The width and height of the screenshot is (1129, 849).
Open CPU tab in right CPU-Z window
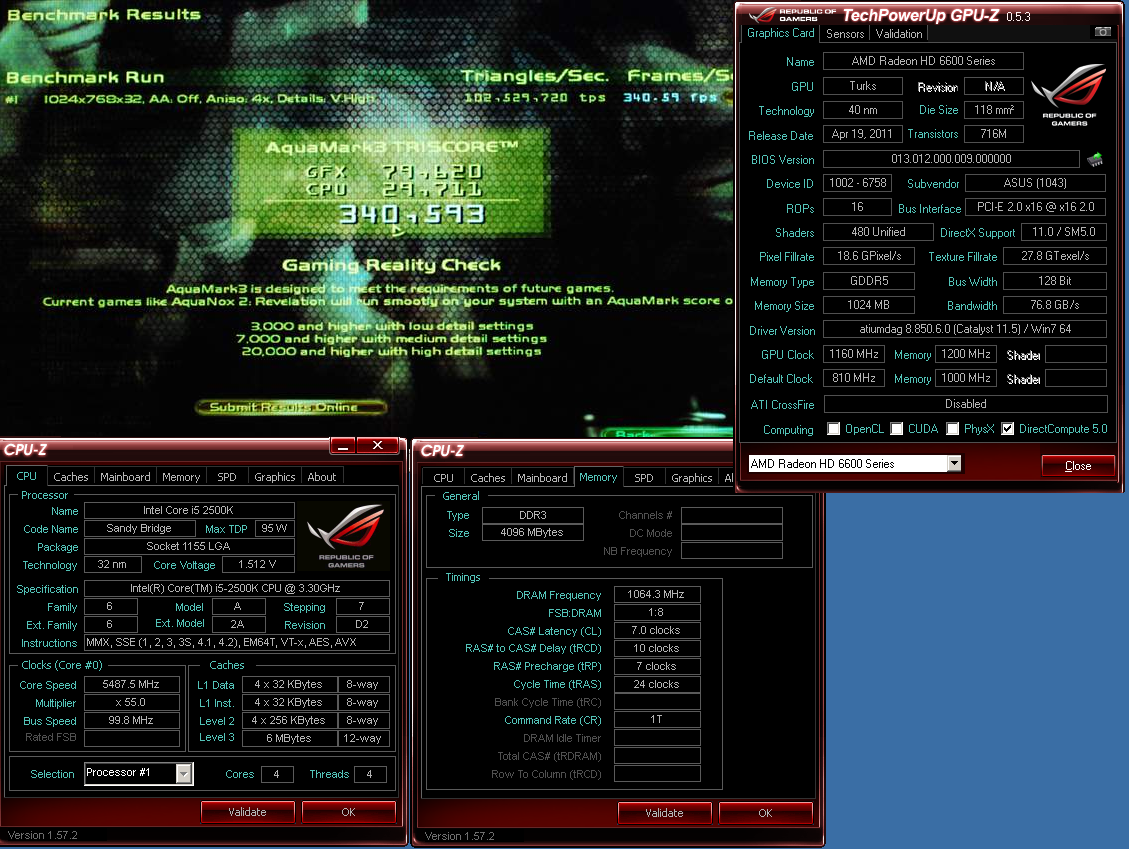pos(444,478)
